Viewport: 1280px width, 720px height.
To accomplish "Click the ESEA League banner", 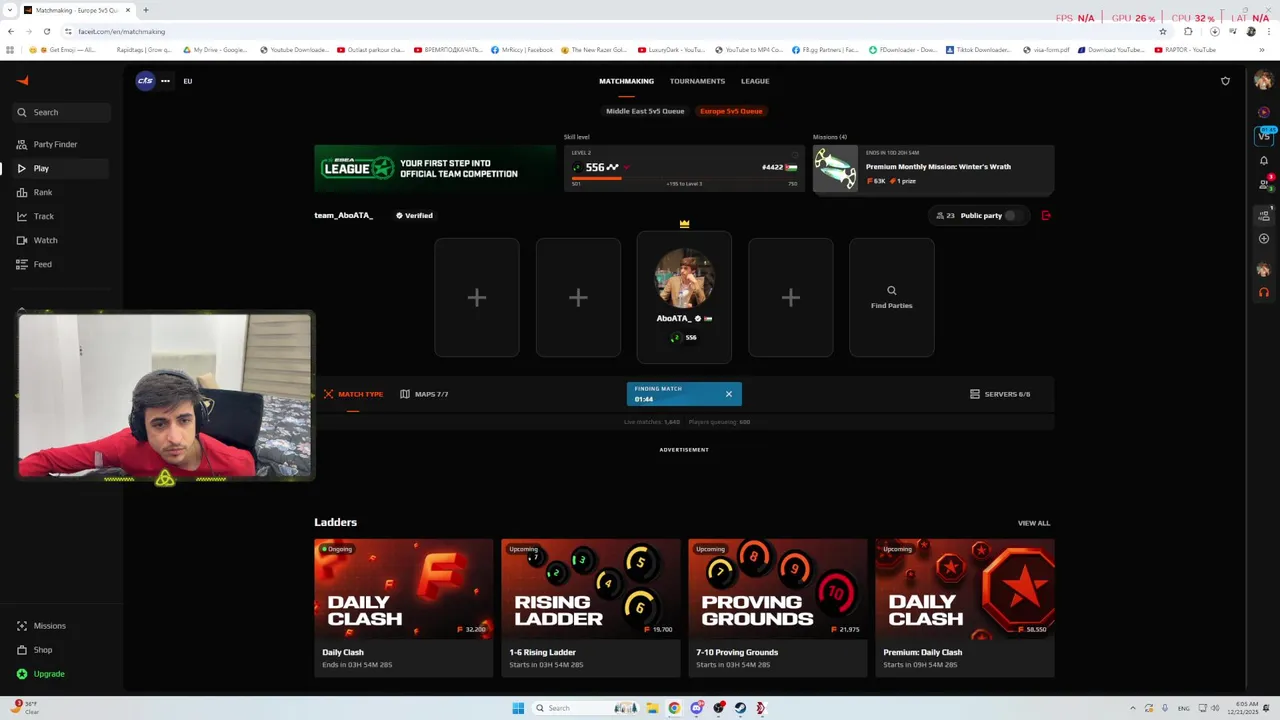I will pos(435,168).
